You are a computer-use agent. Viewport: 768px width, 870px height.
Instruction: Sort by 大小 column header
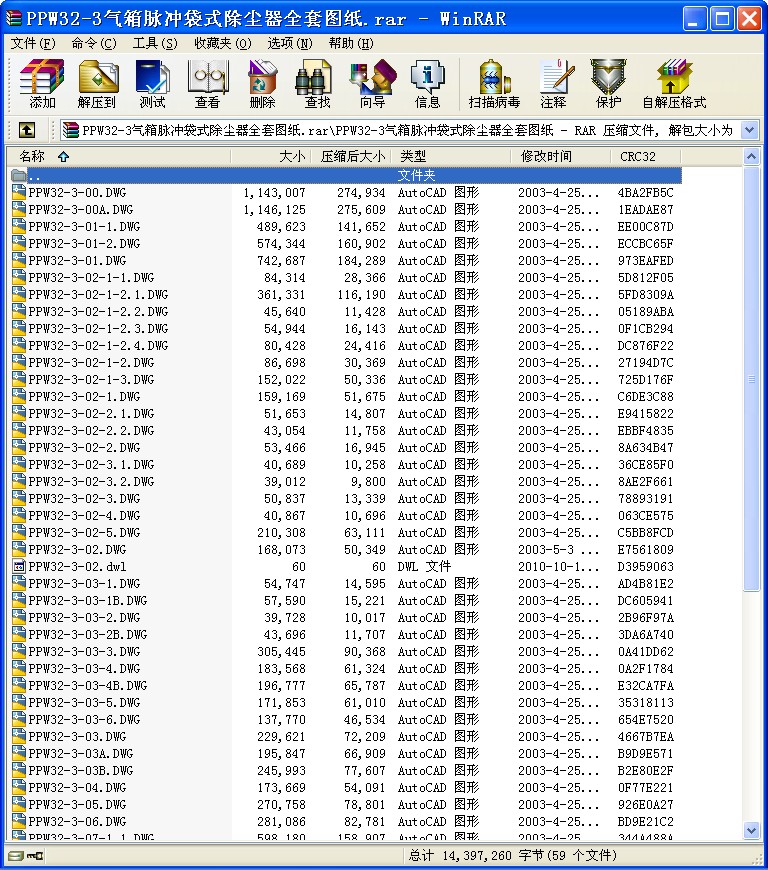[x=270, y=156]
